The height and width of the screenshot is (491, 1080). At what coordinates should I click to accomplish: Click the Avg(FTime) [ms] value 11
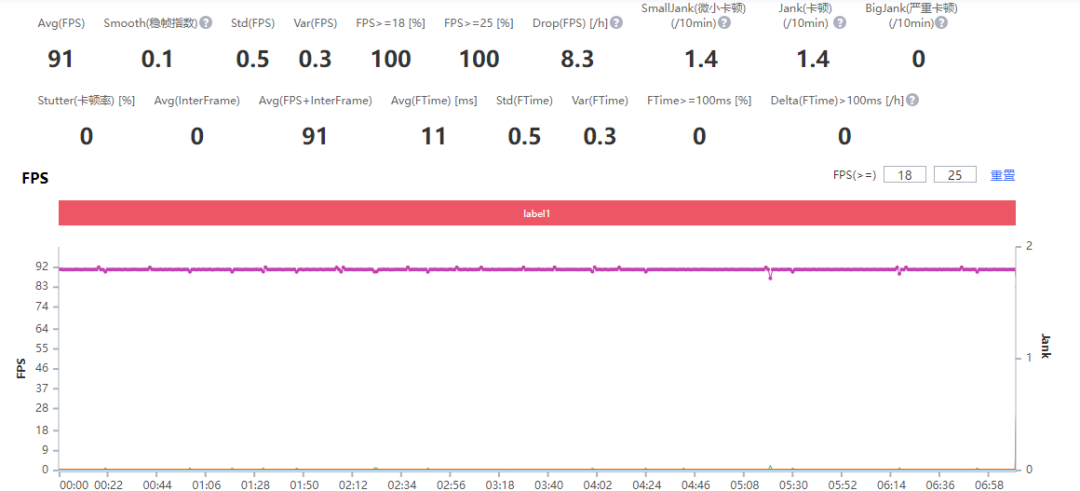pyautogui.click(x=434, y=137)
